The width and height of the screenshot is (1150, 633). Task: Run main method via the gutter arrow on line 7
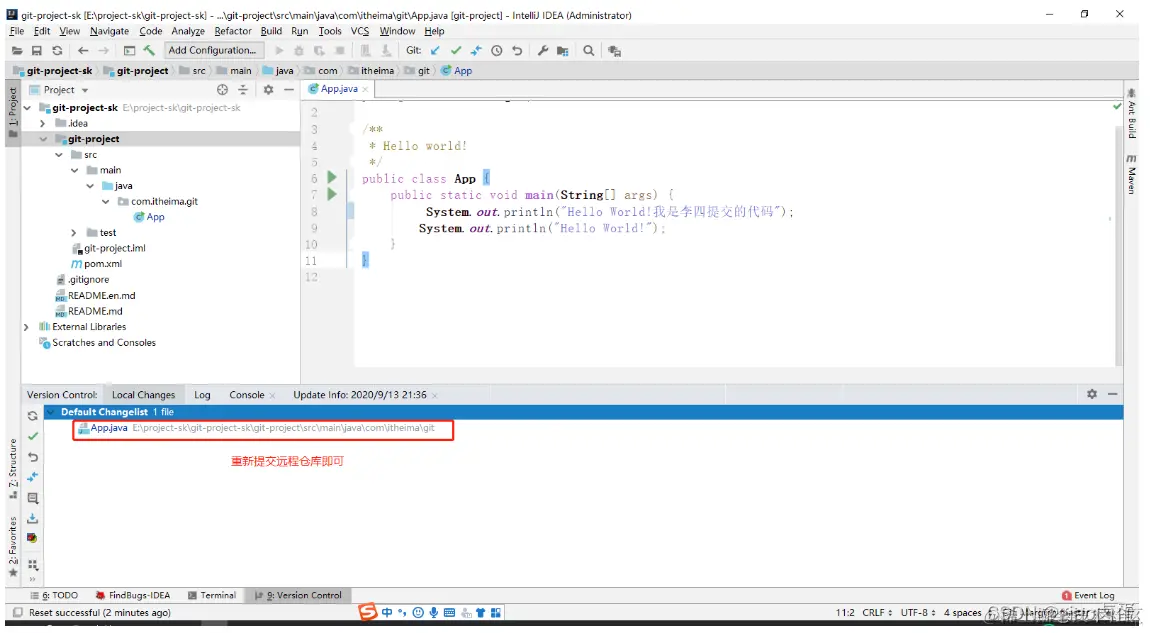[x=332, y=194]
